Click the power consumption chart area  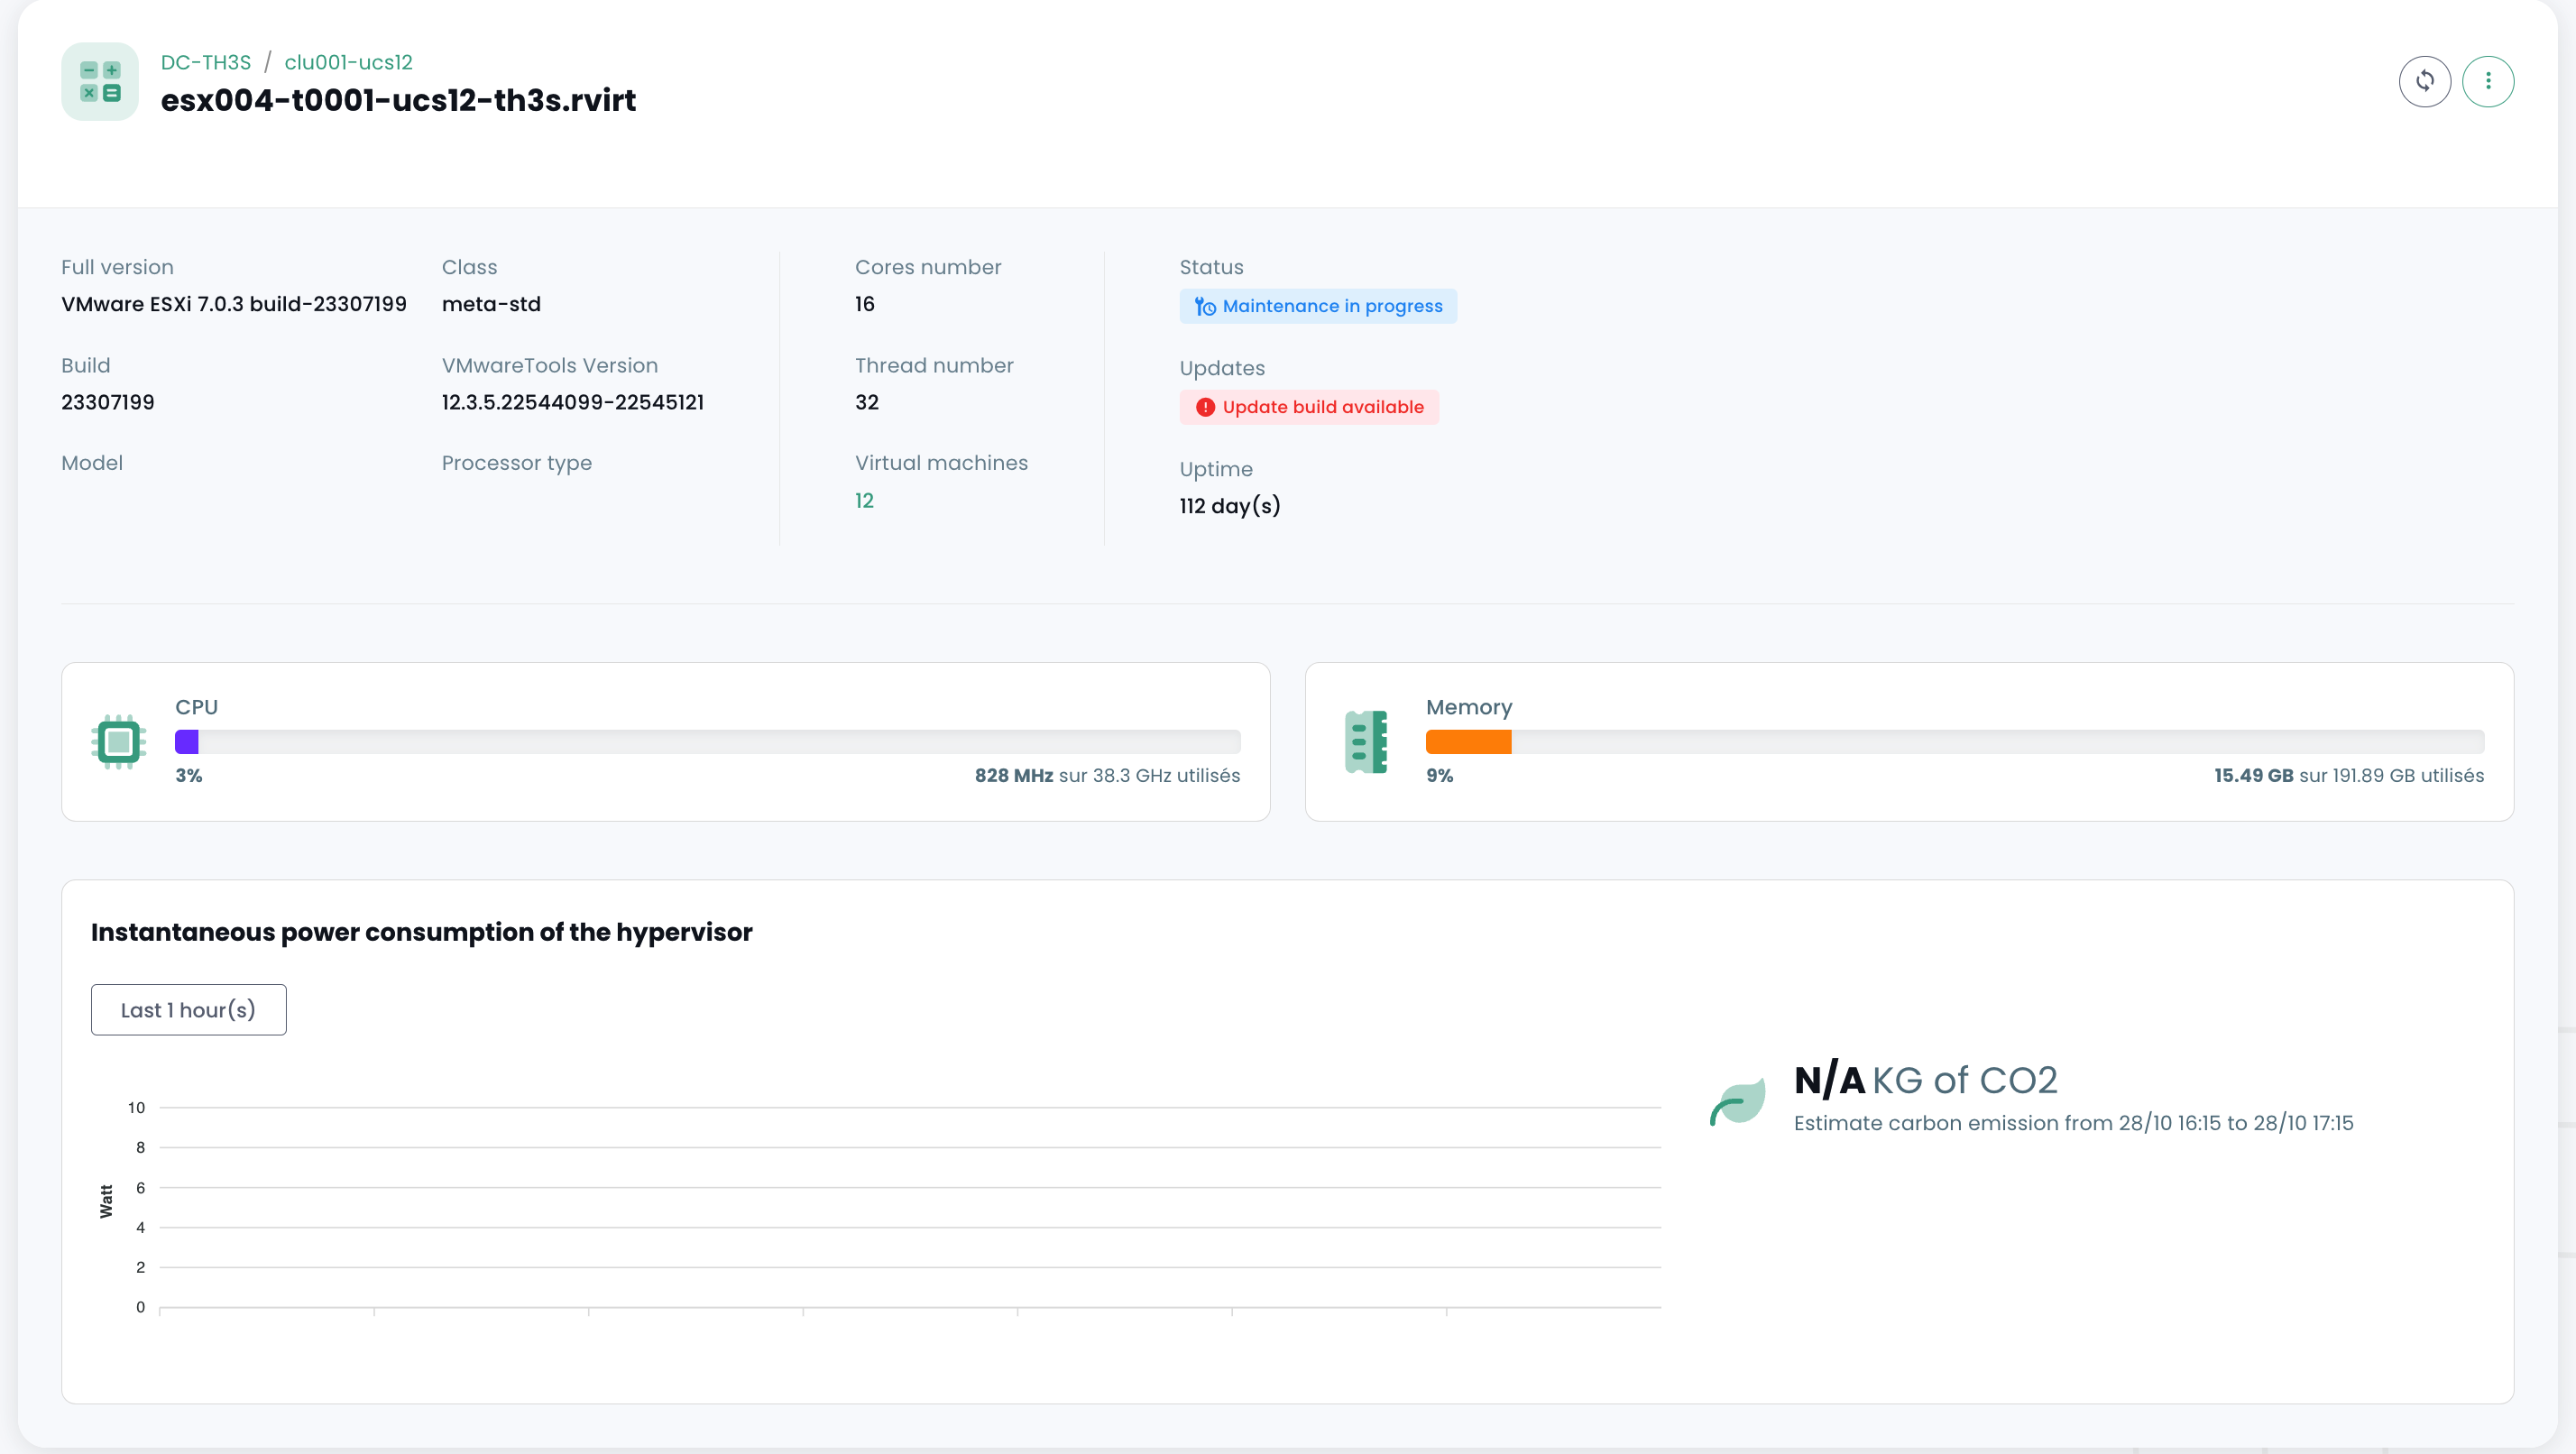pyautogui.click(x=910, y=1206)
